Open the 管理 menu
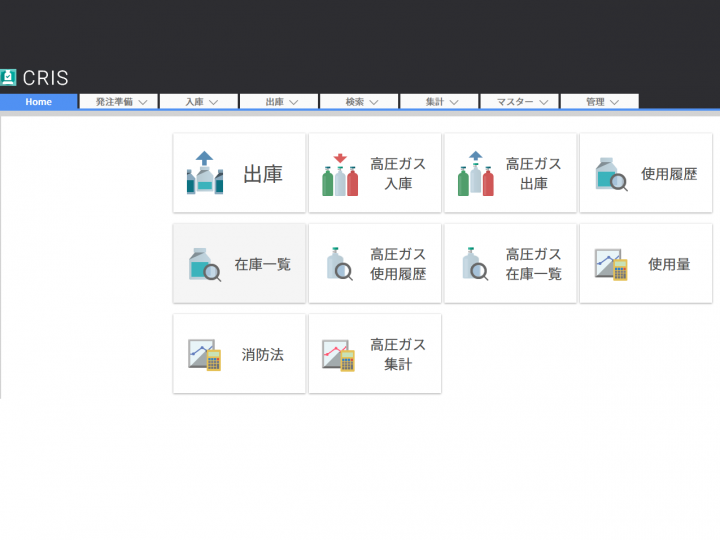 pos(600,101)
